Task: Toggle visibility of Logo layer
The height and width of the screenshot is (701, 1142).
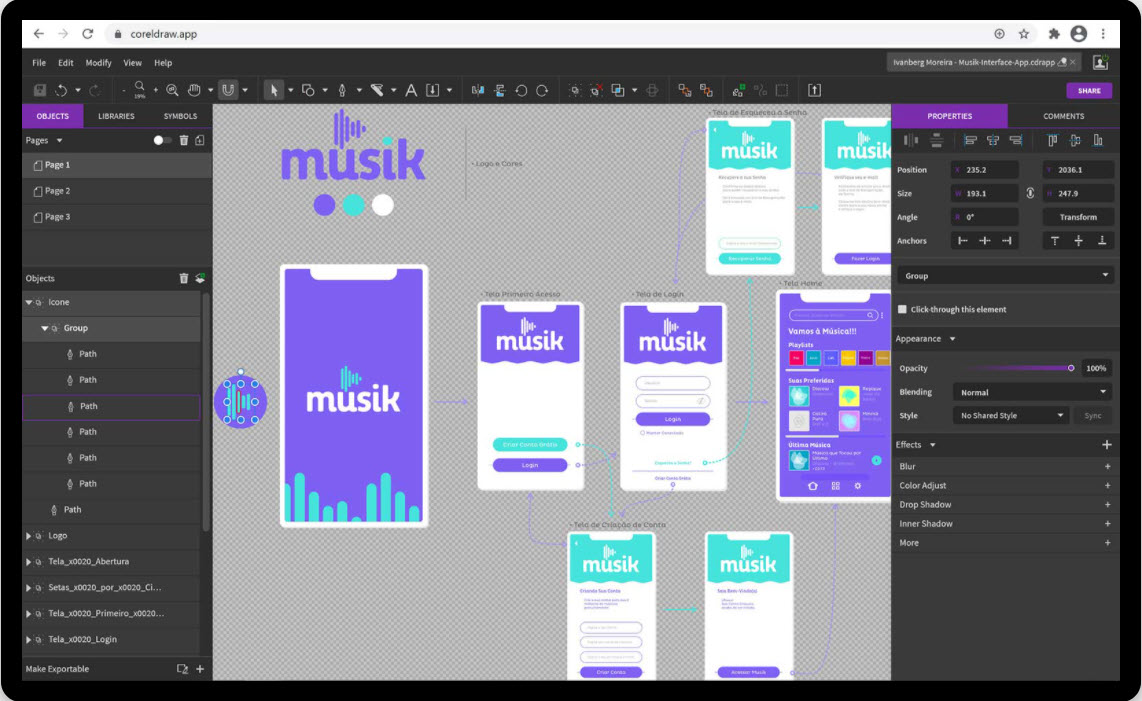Action: 39,536
